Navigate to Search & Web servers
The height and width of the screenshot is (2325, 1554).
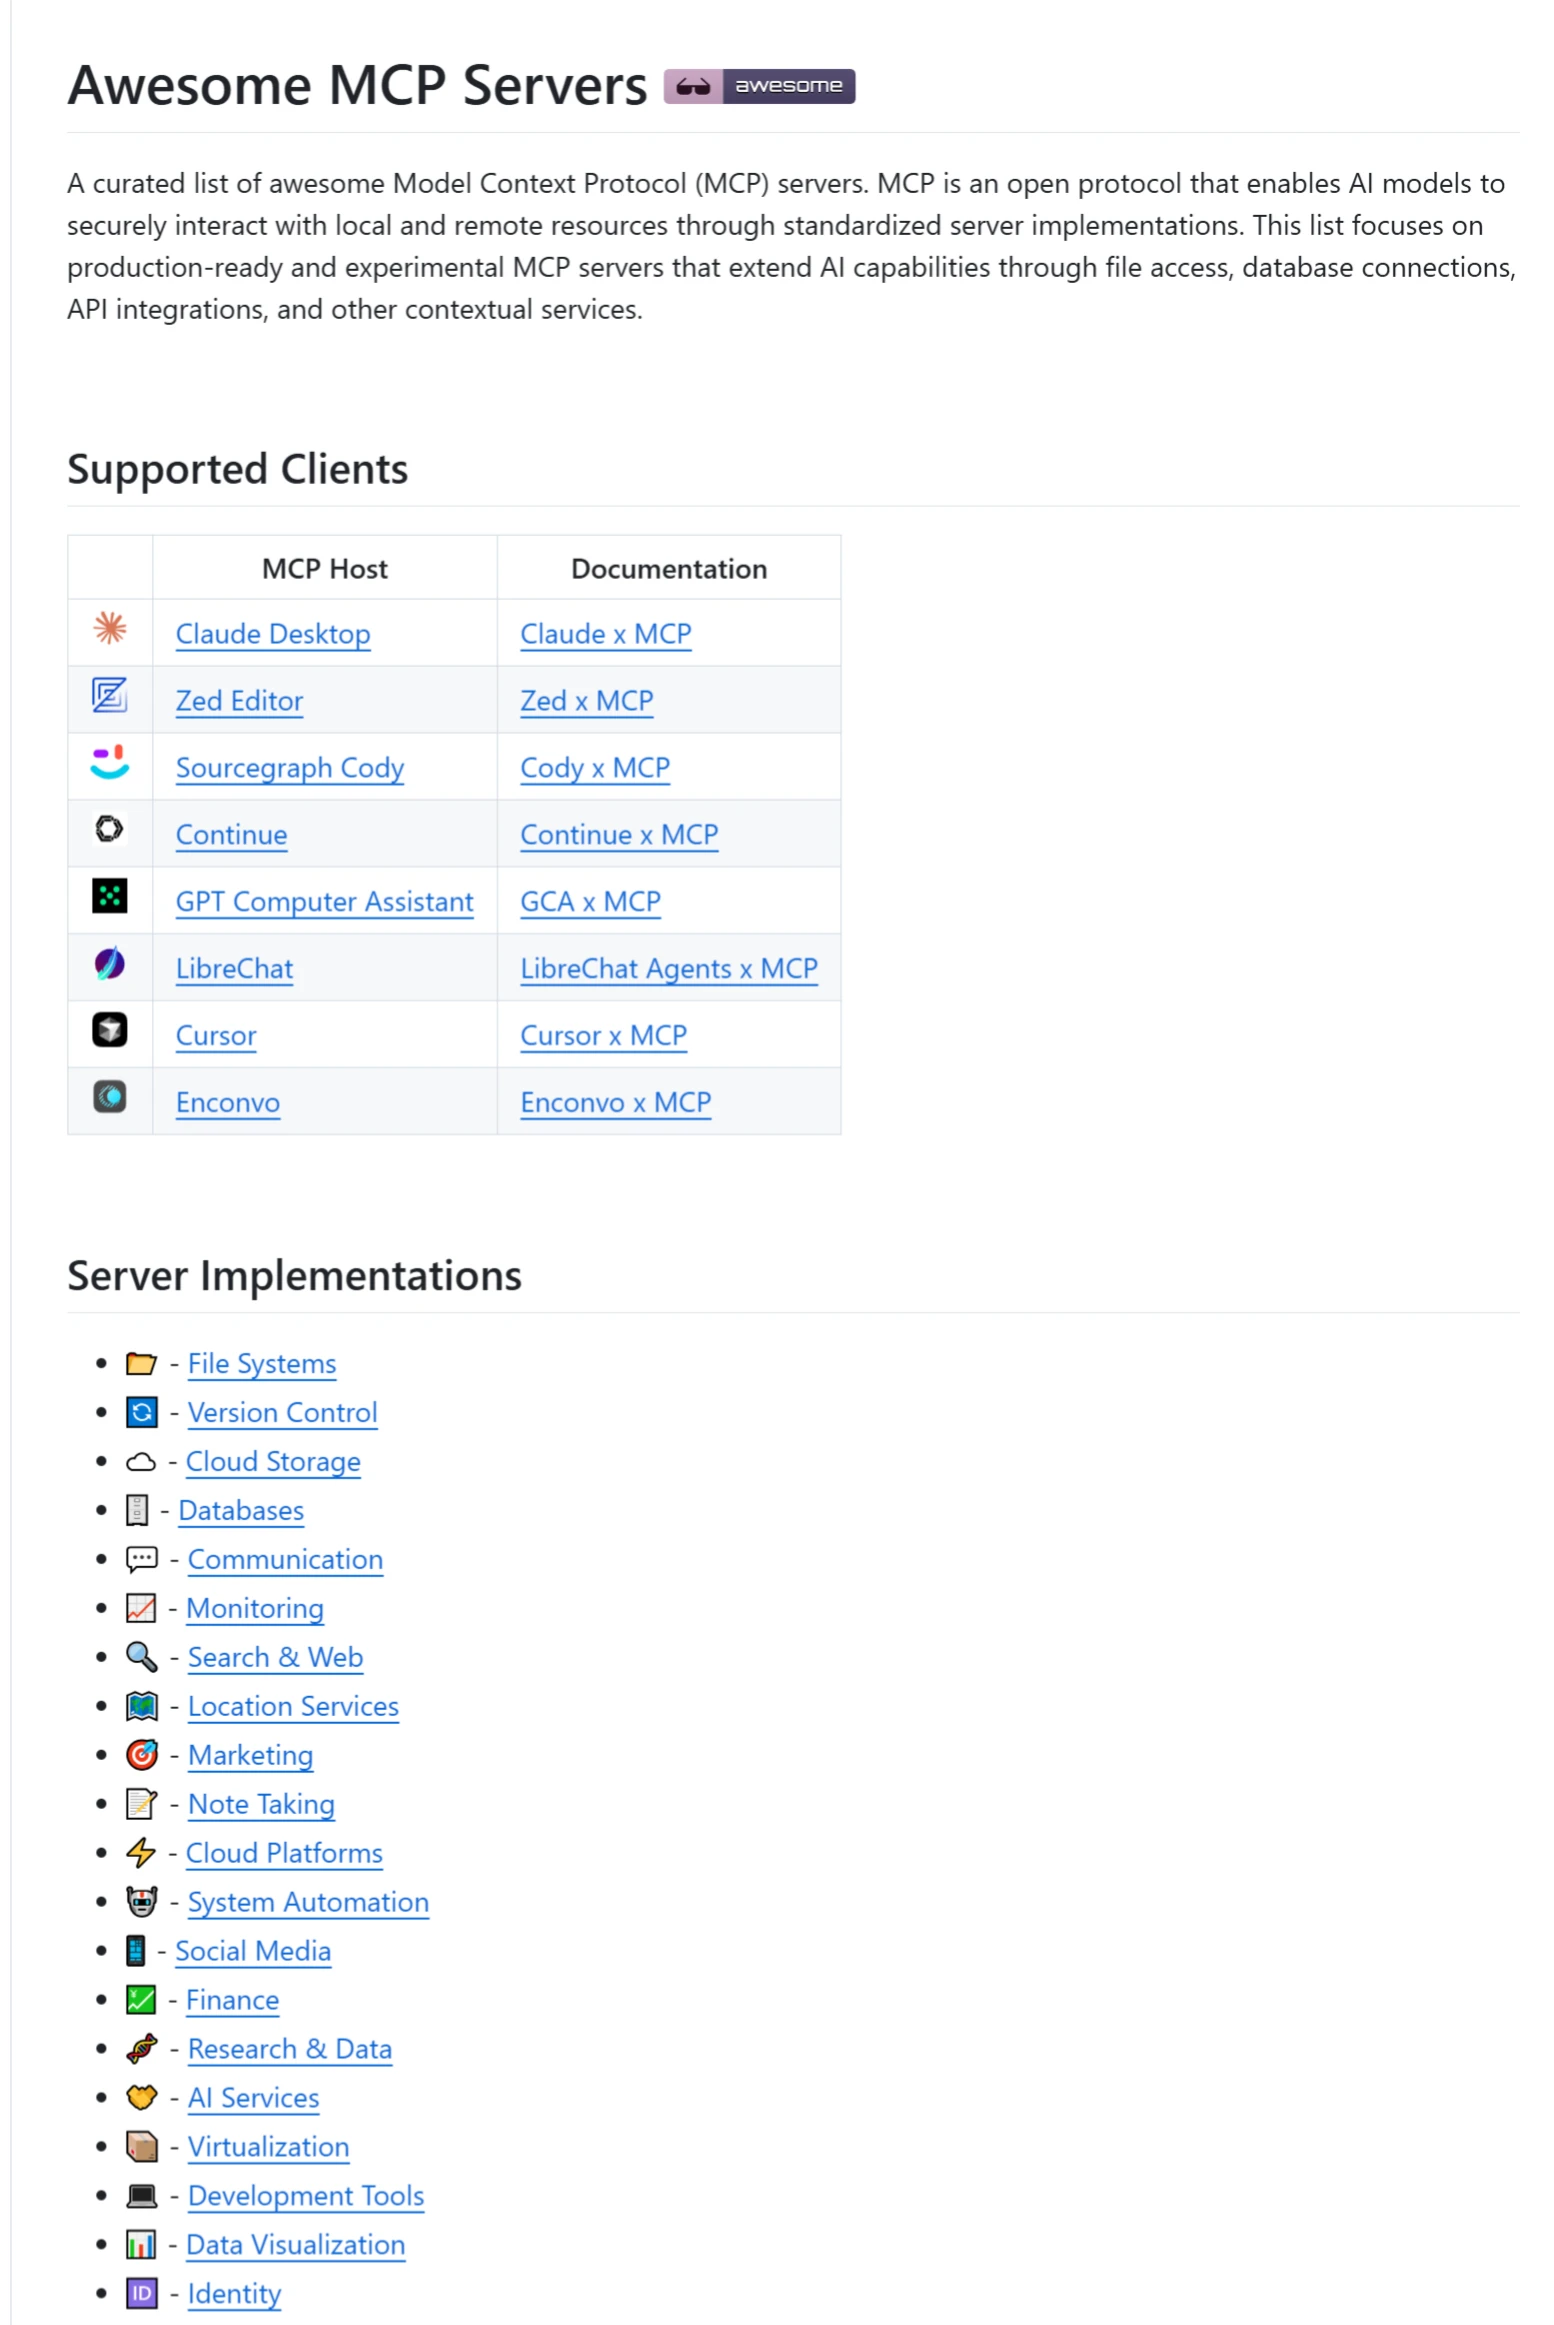coord(275,1658)
